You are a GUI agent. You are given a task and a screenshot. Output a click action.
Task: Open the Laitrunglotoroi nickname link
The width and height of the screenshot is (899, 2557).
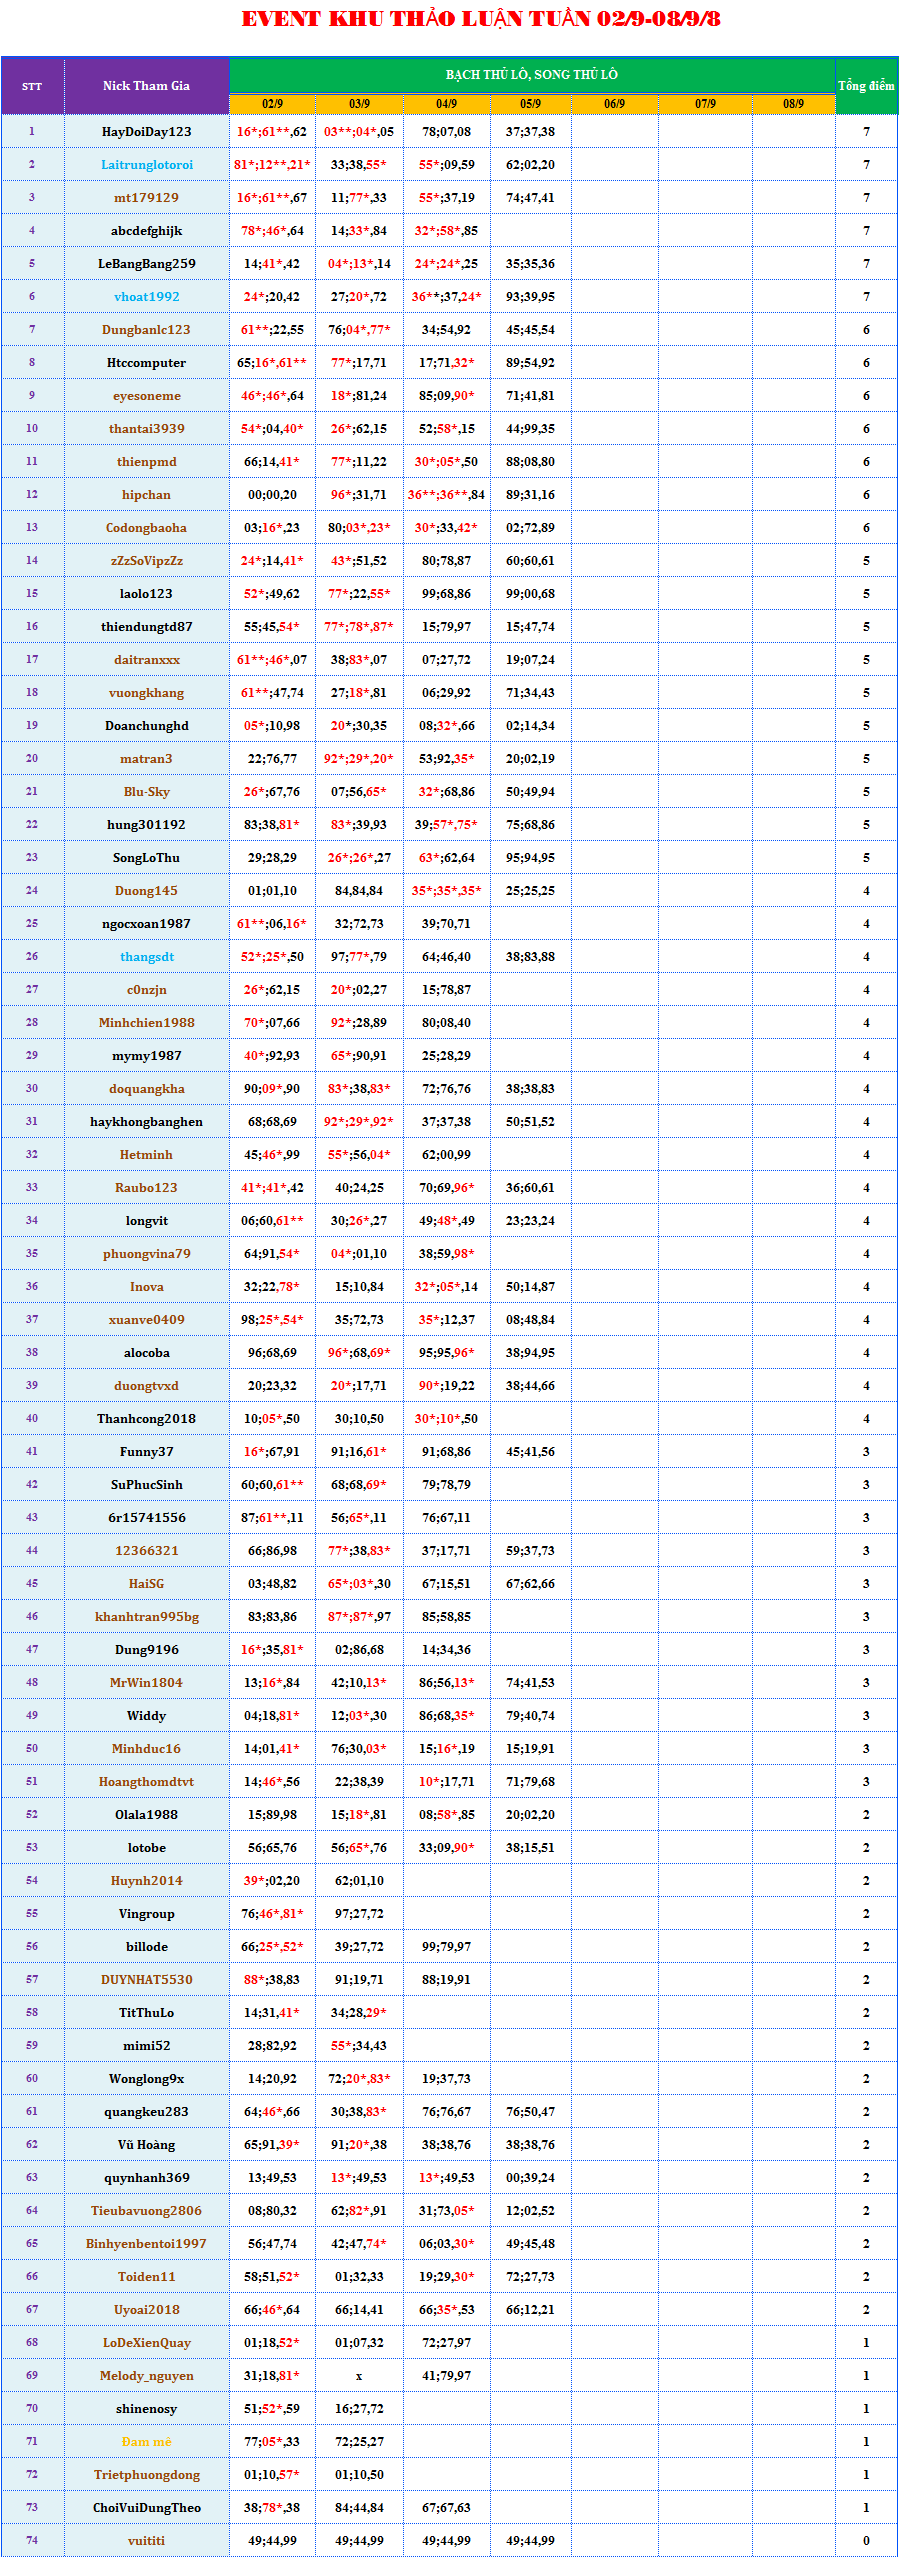point(147,165)
